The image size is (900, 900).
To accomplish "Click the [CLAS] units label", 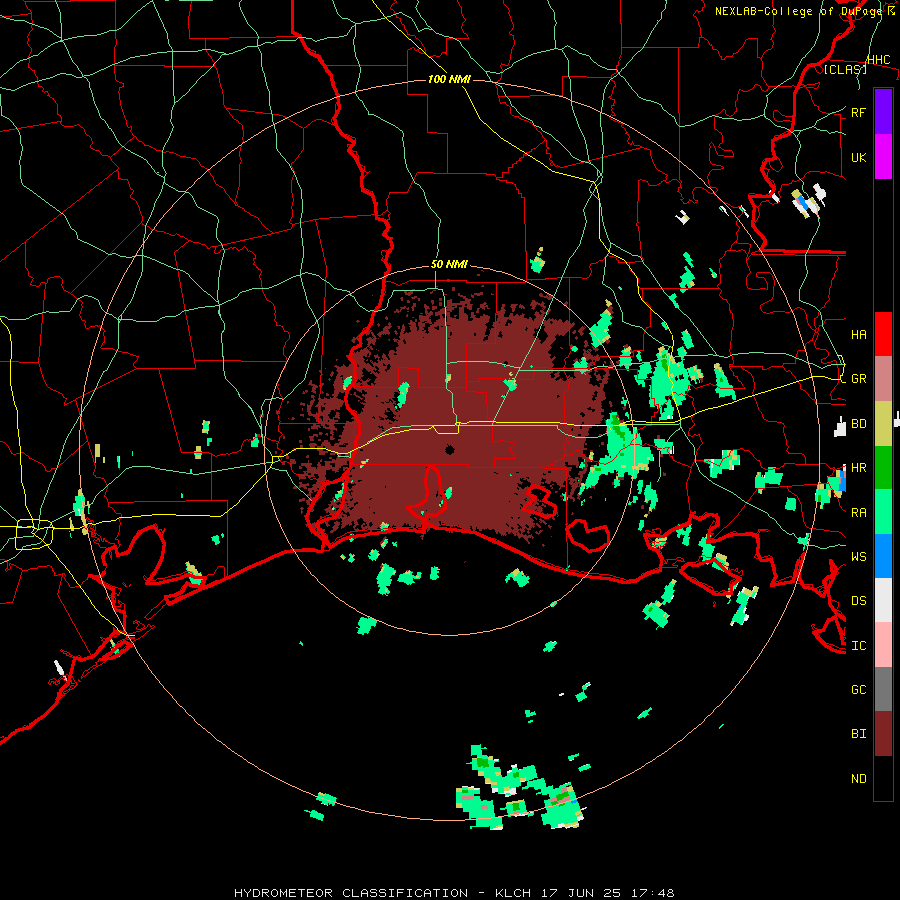I will [x=845, y=69].
